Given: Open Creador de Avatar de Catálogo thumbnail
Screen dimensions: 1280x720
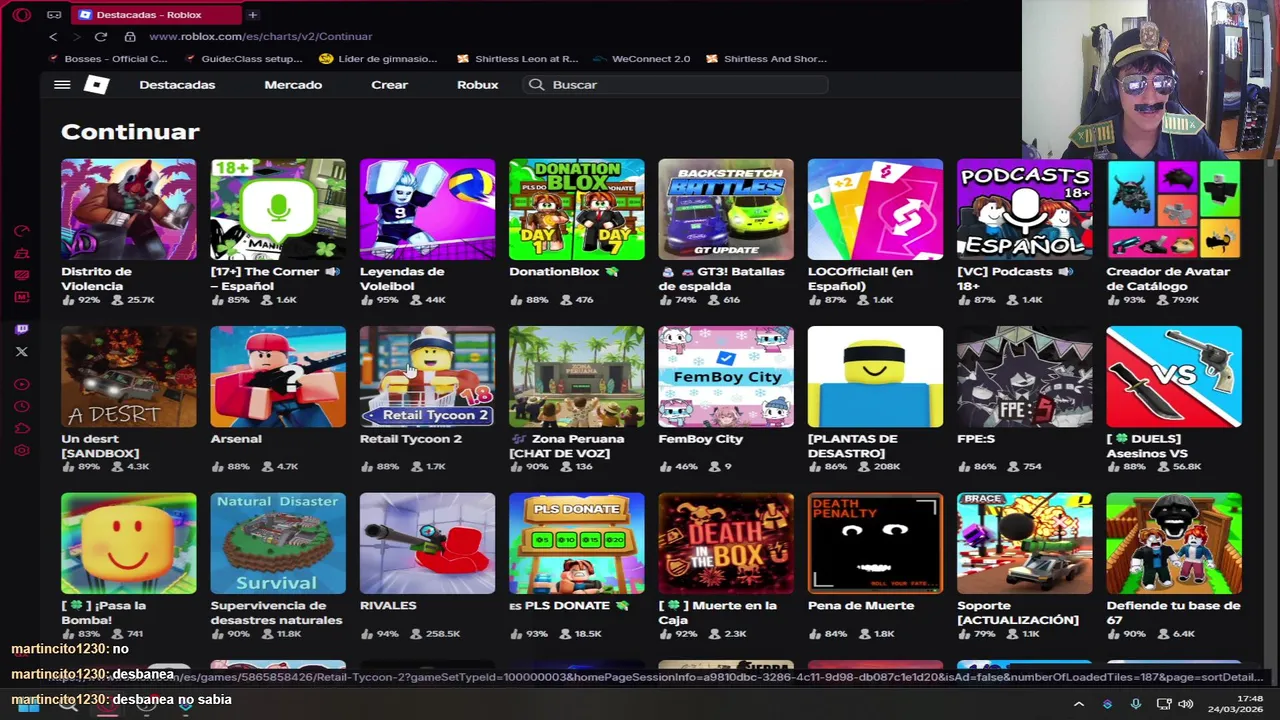Looking at the screenshot, I should click(1174, 209).
